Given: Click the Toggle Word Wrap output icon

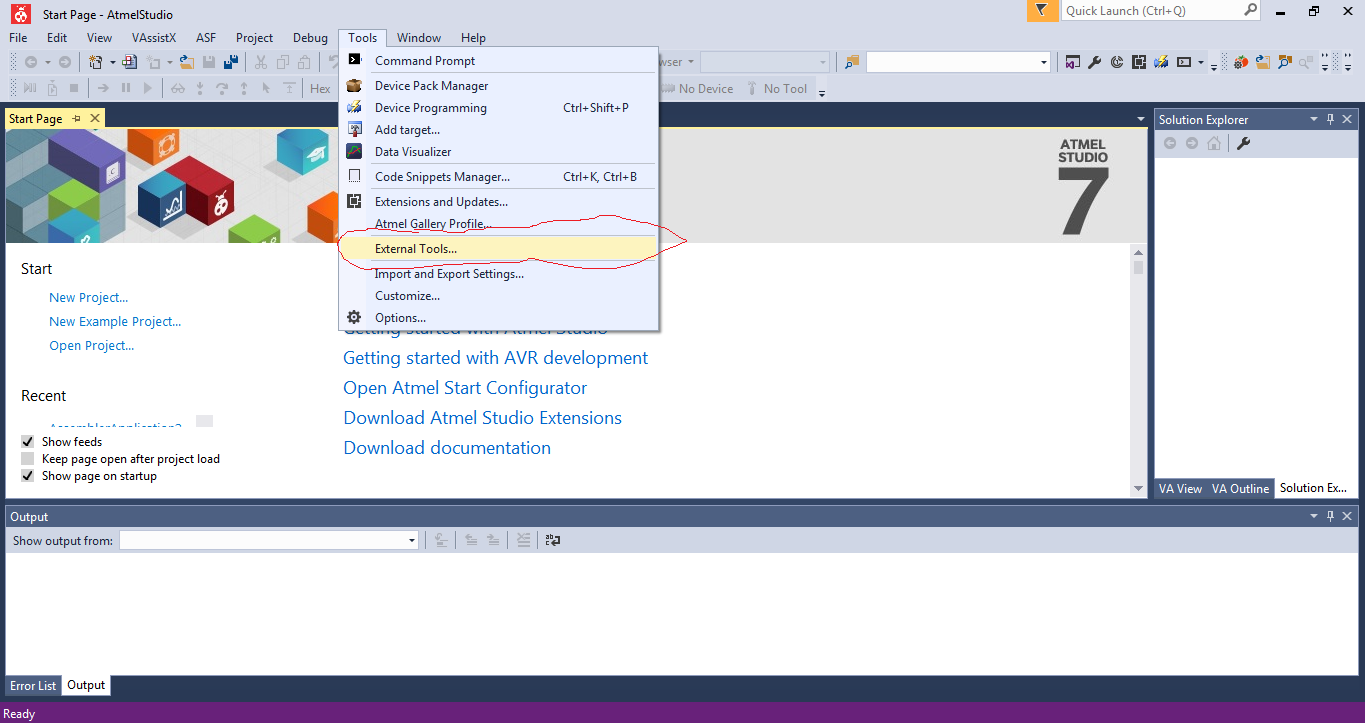Looking at the screenshot, I should click(x=553, y=540).
